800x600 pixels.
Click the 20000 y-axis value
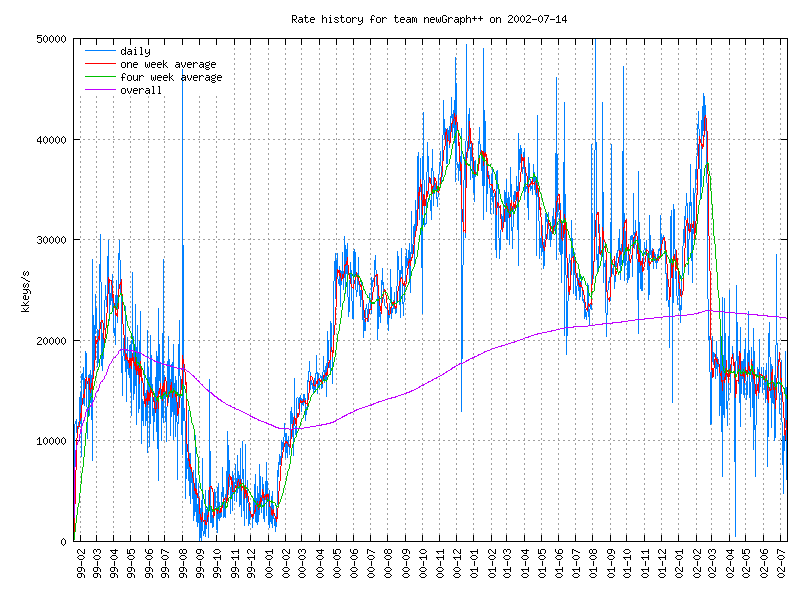click(52, 341)
